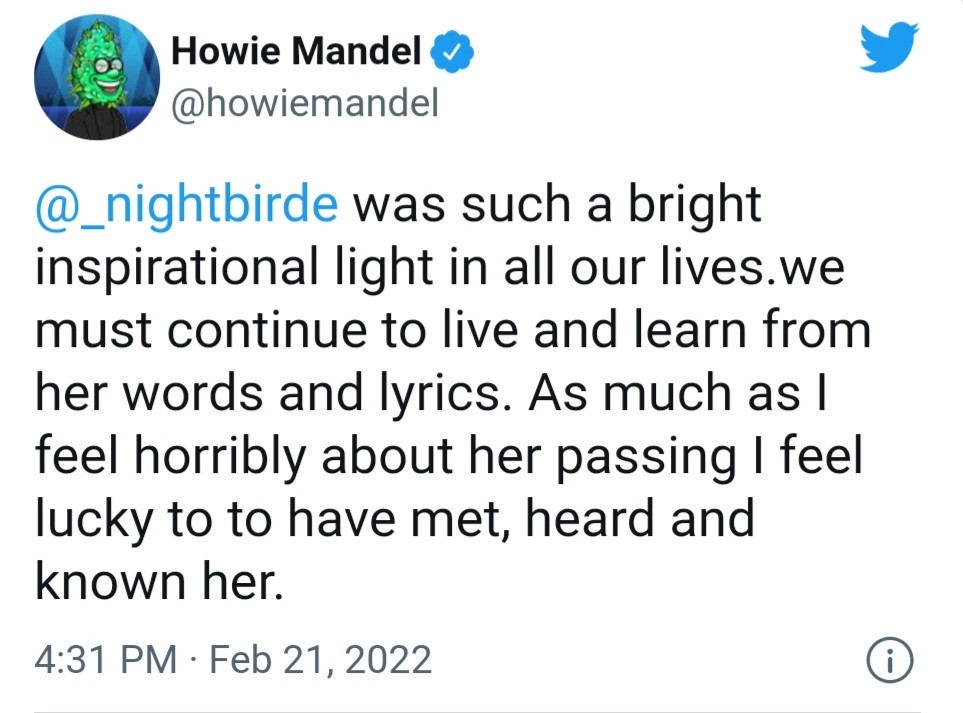This screenshot has width=963, height=713.
Task: Open the @_nightbirde mention link
Action: coord(187,206)
